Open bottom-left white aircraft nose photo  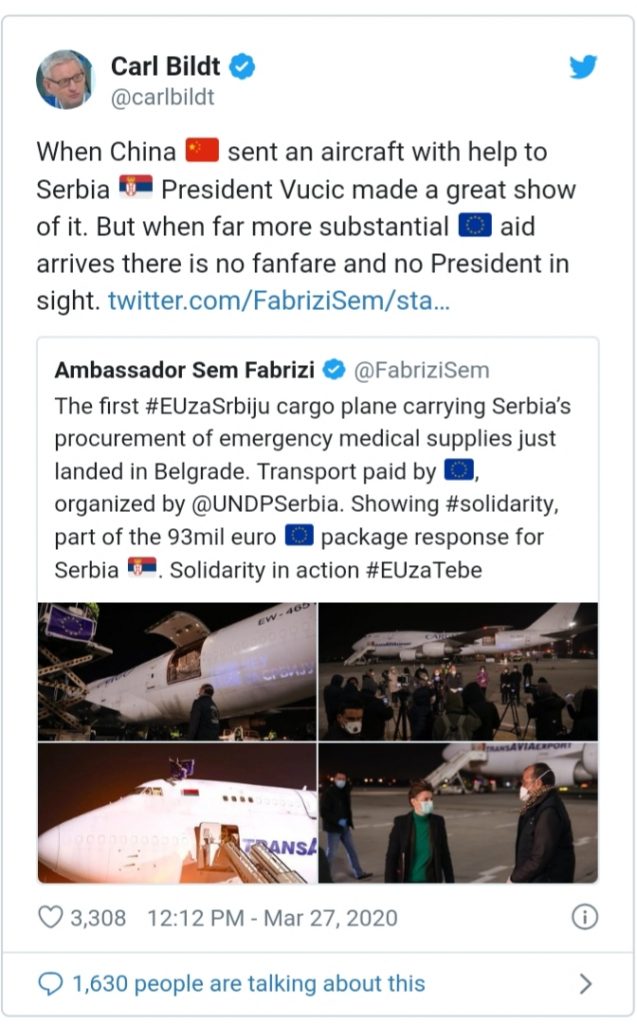point(177,813)
